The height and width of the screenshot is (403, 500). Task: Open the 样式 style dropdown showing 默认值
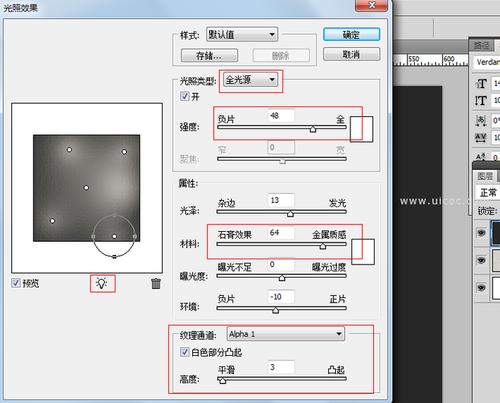pos(242,34)
